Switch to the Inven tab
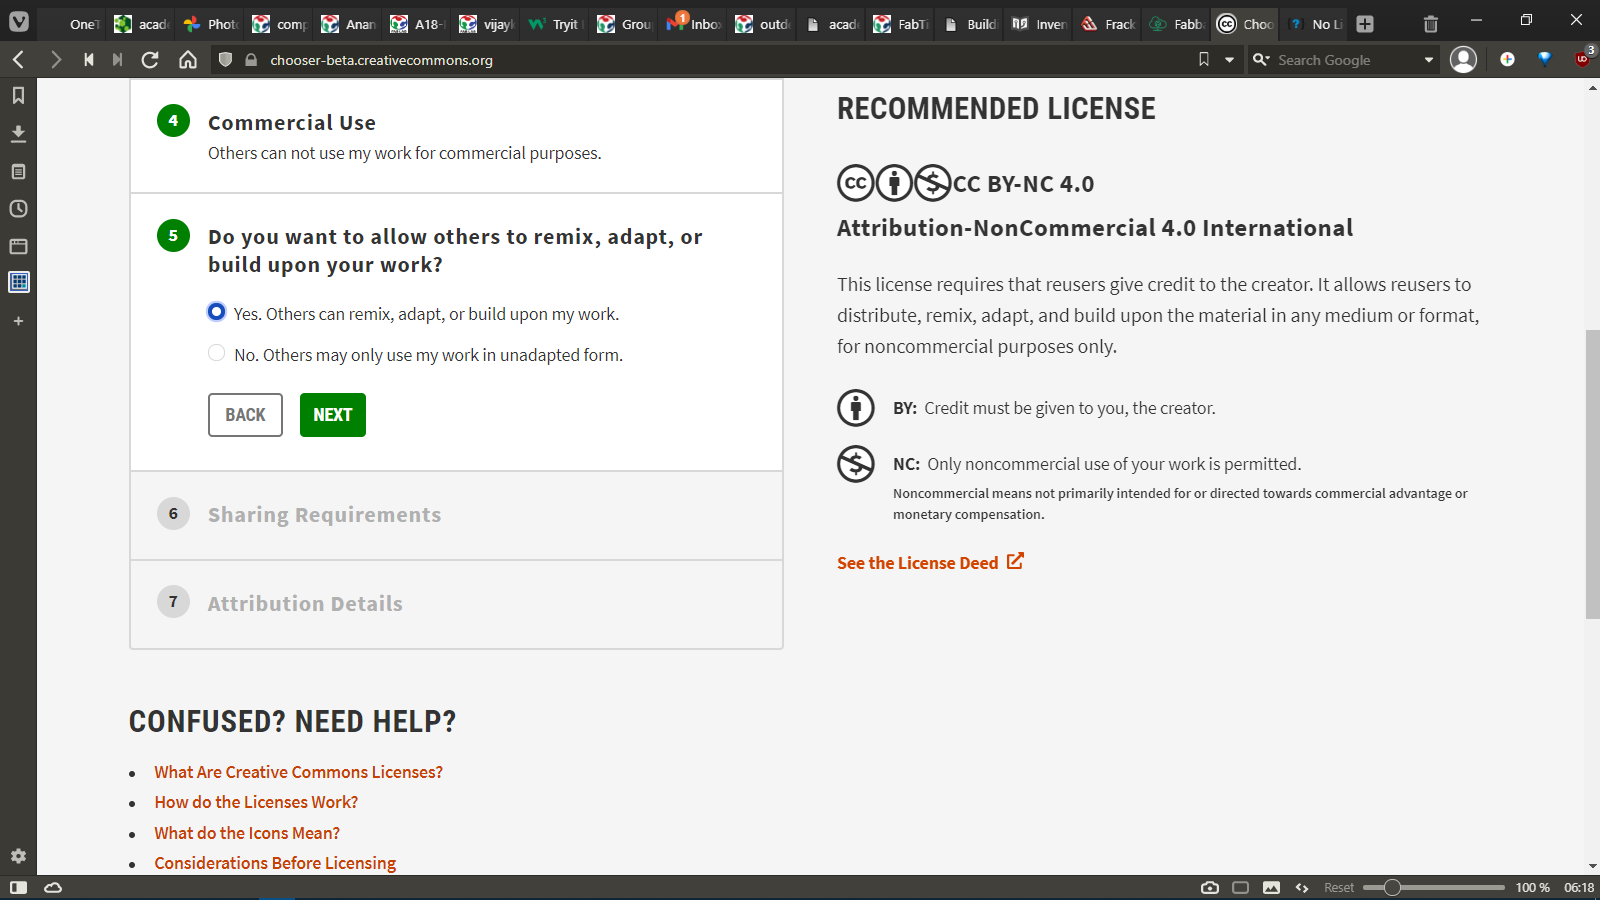The image size is (1600, 900). pyautogui.click(x=1040, y=24)
